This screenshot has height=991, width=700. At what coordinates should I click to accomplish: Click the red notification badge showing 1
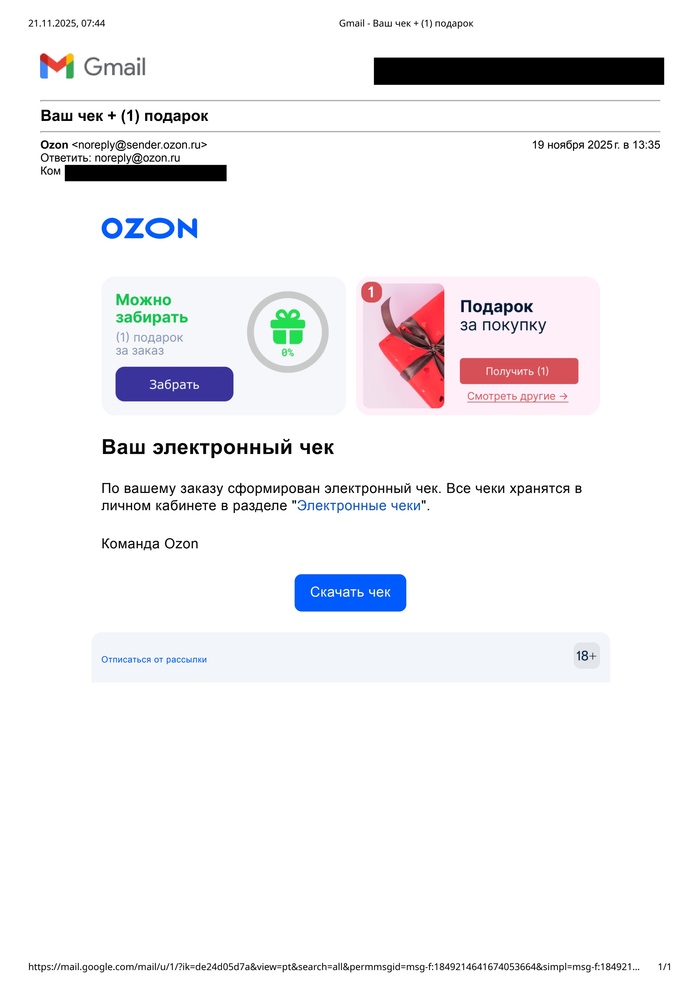pyautogui.click(x=371, y=292)
